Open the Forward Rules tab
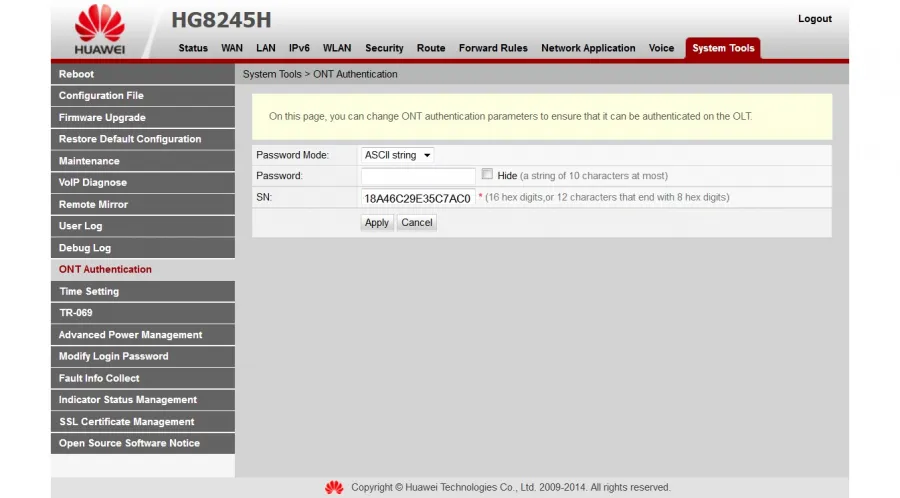900x498 pixels. click(x=493, y=48)
